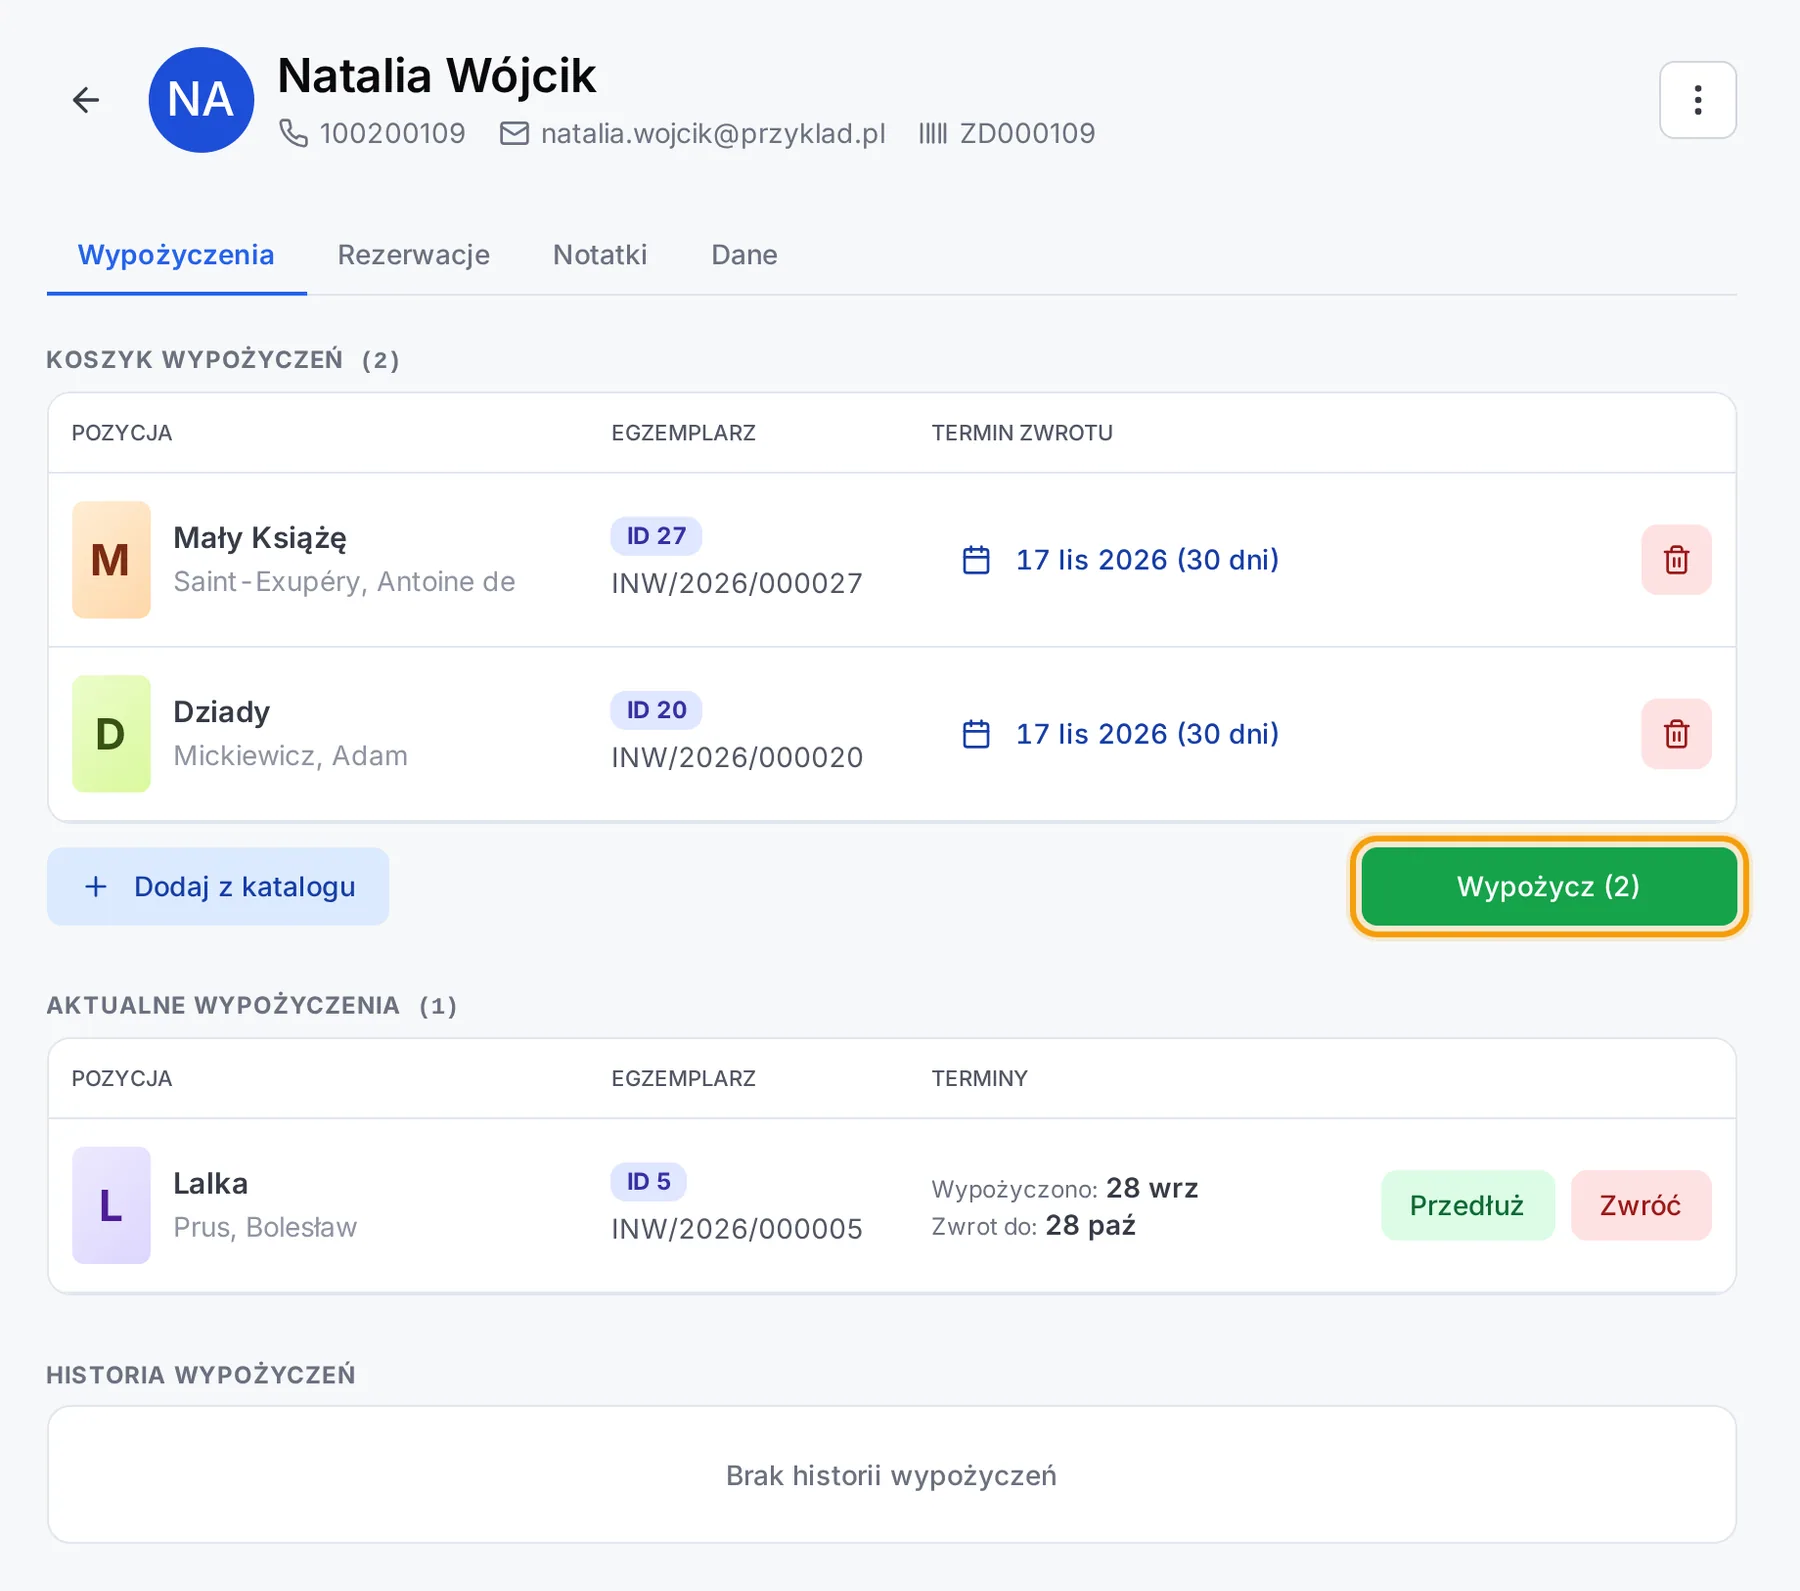1800x1591 pixels.
Task: Return Lalka with the Zwróć button
Action: pyautogui.click(x=1640, y=1205)
